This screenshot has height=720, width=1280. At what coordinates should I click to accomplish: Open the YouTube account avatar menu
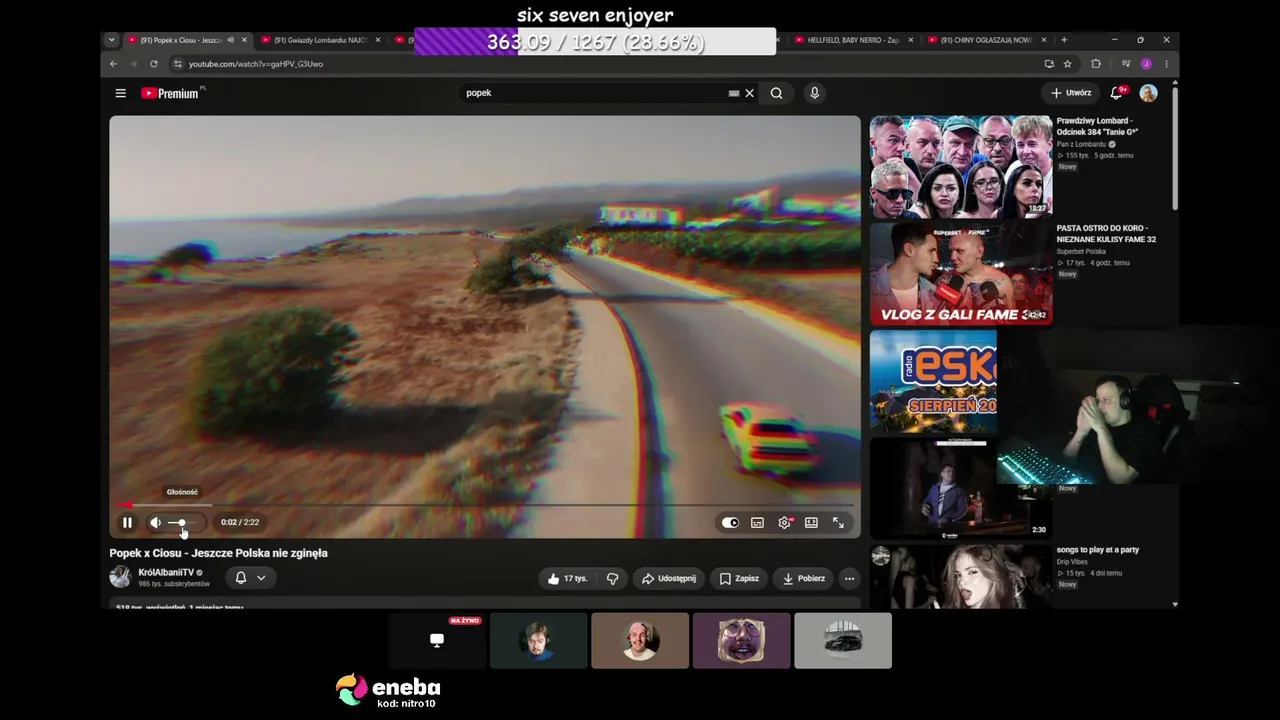click(1148, 93)
